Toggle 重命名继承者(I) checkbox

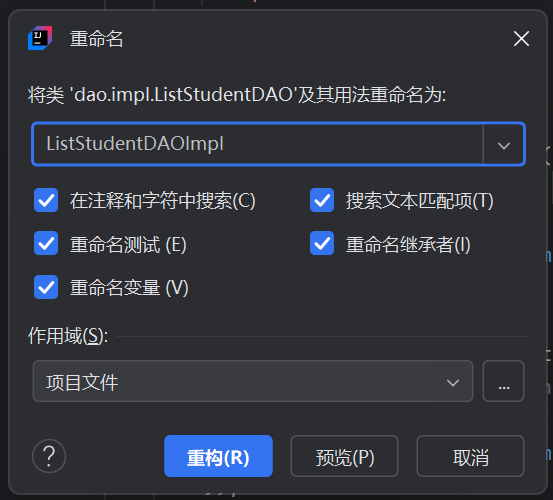pyautogui.click(x=322, y=243)
